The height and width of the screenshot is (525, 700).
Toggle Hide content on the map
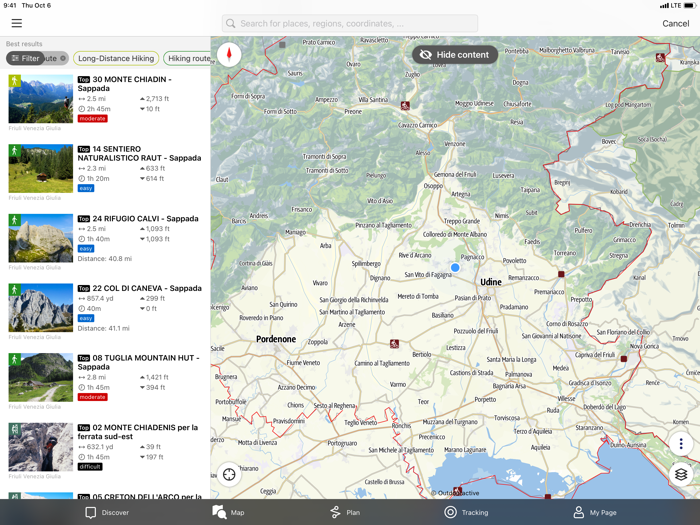click(455, 55)
